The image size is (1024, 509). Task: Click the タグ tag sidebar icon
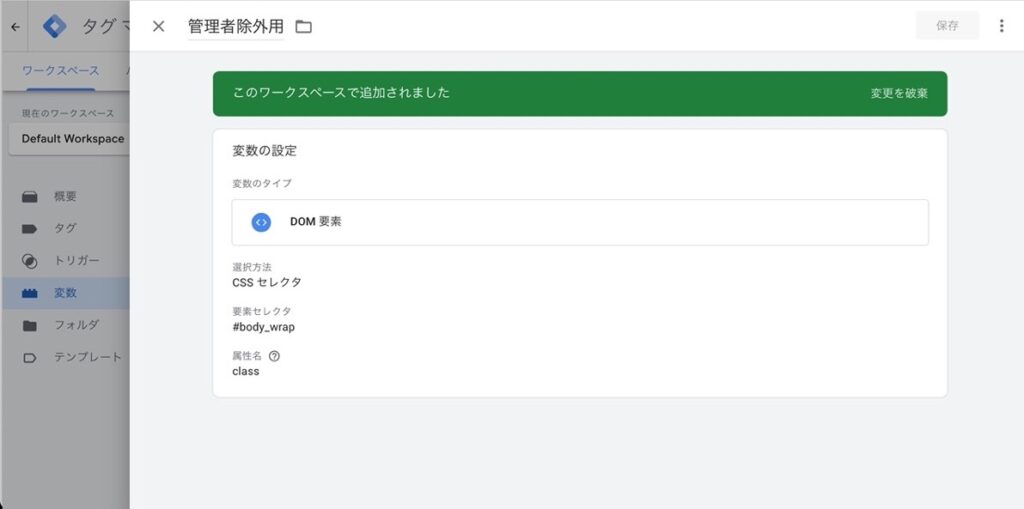pos(29,229)
